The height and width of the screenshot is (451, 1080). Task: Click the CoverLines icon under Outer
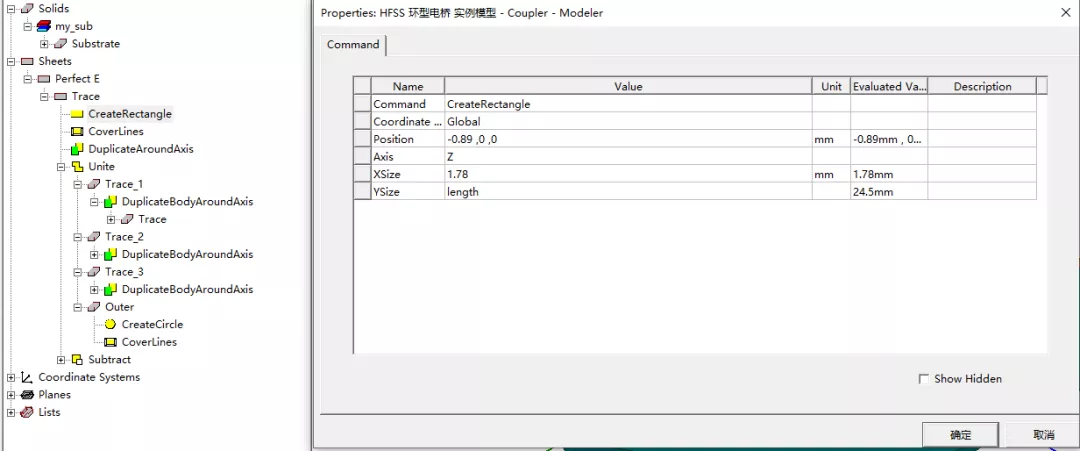(110, 342)
